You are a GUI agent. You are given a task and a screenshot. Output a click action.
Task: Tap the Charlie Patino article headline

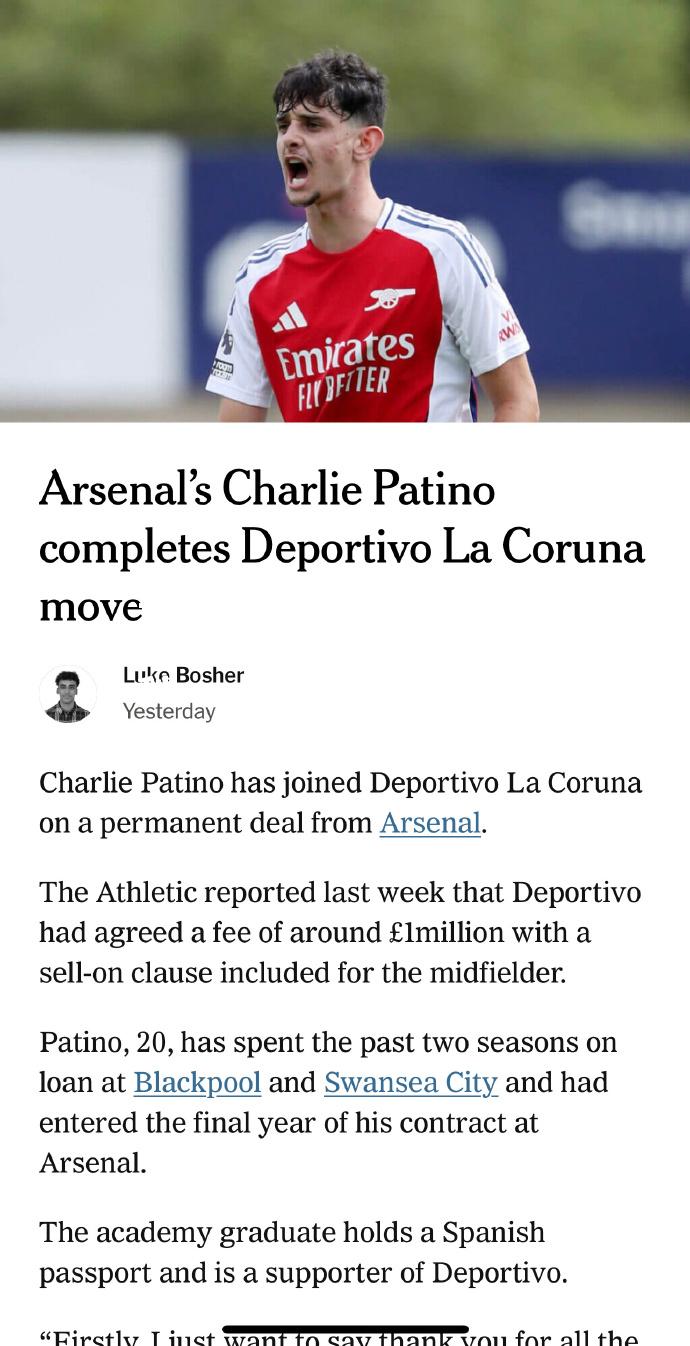pos(342,547)
